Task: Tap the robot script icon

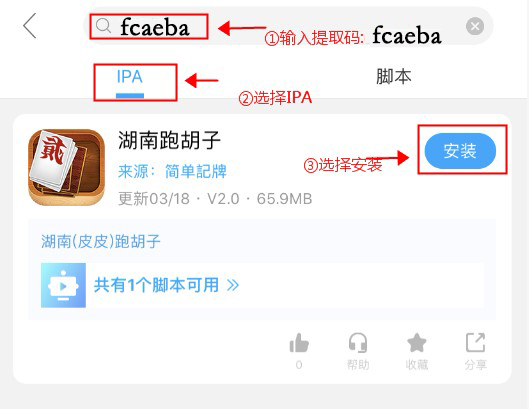Action: pos(63,285)
